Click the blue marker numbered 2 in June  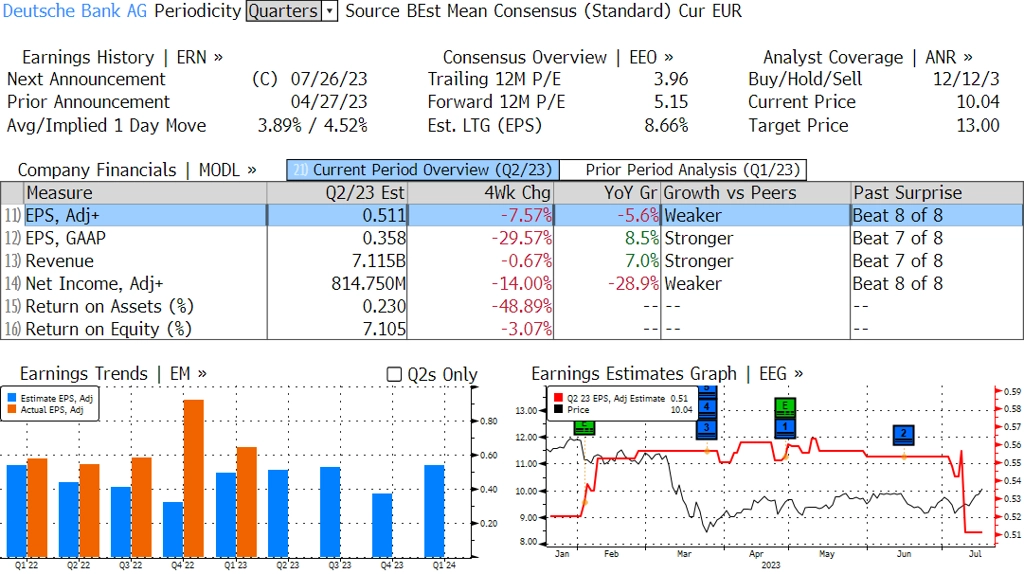[903, 434]
